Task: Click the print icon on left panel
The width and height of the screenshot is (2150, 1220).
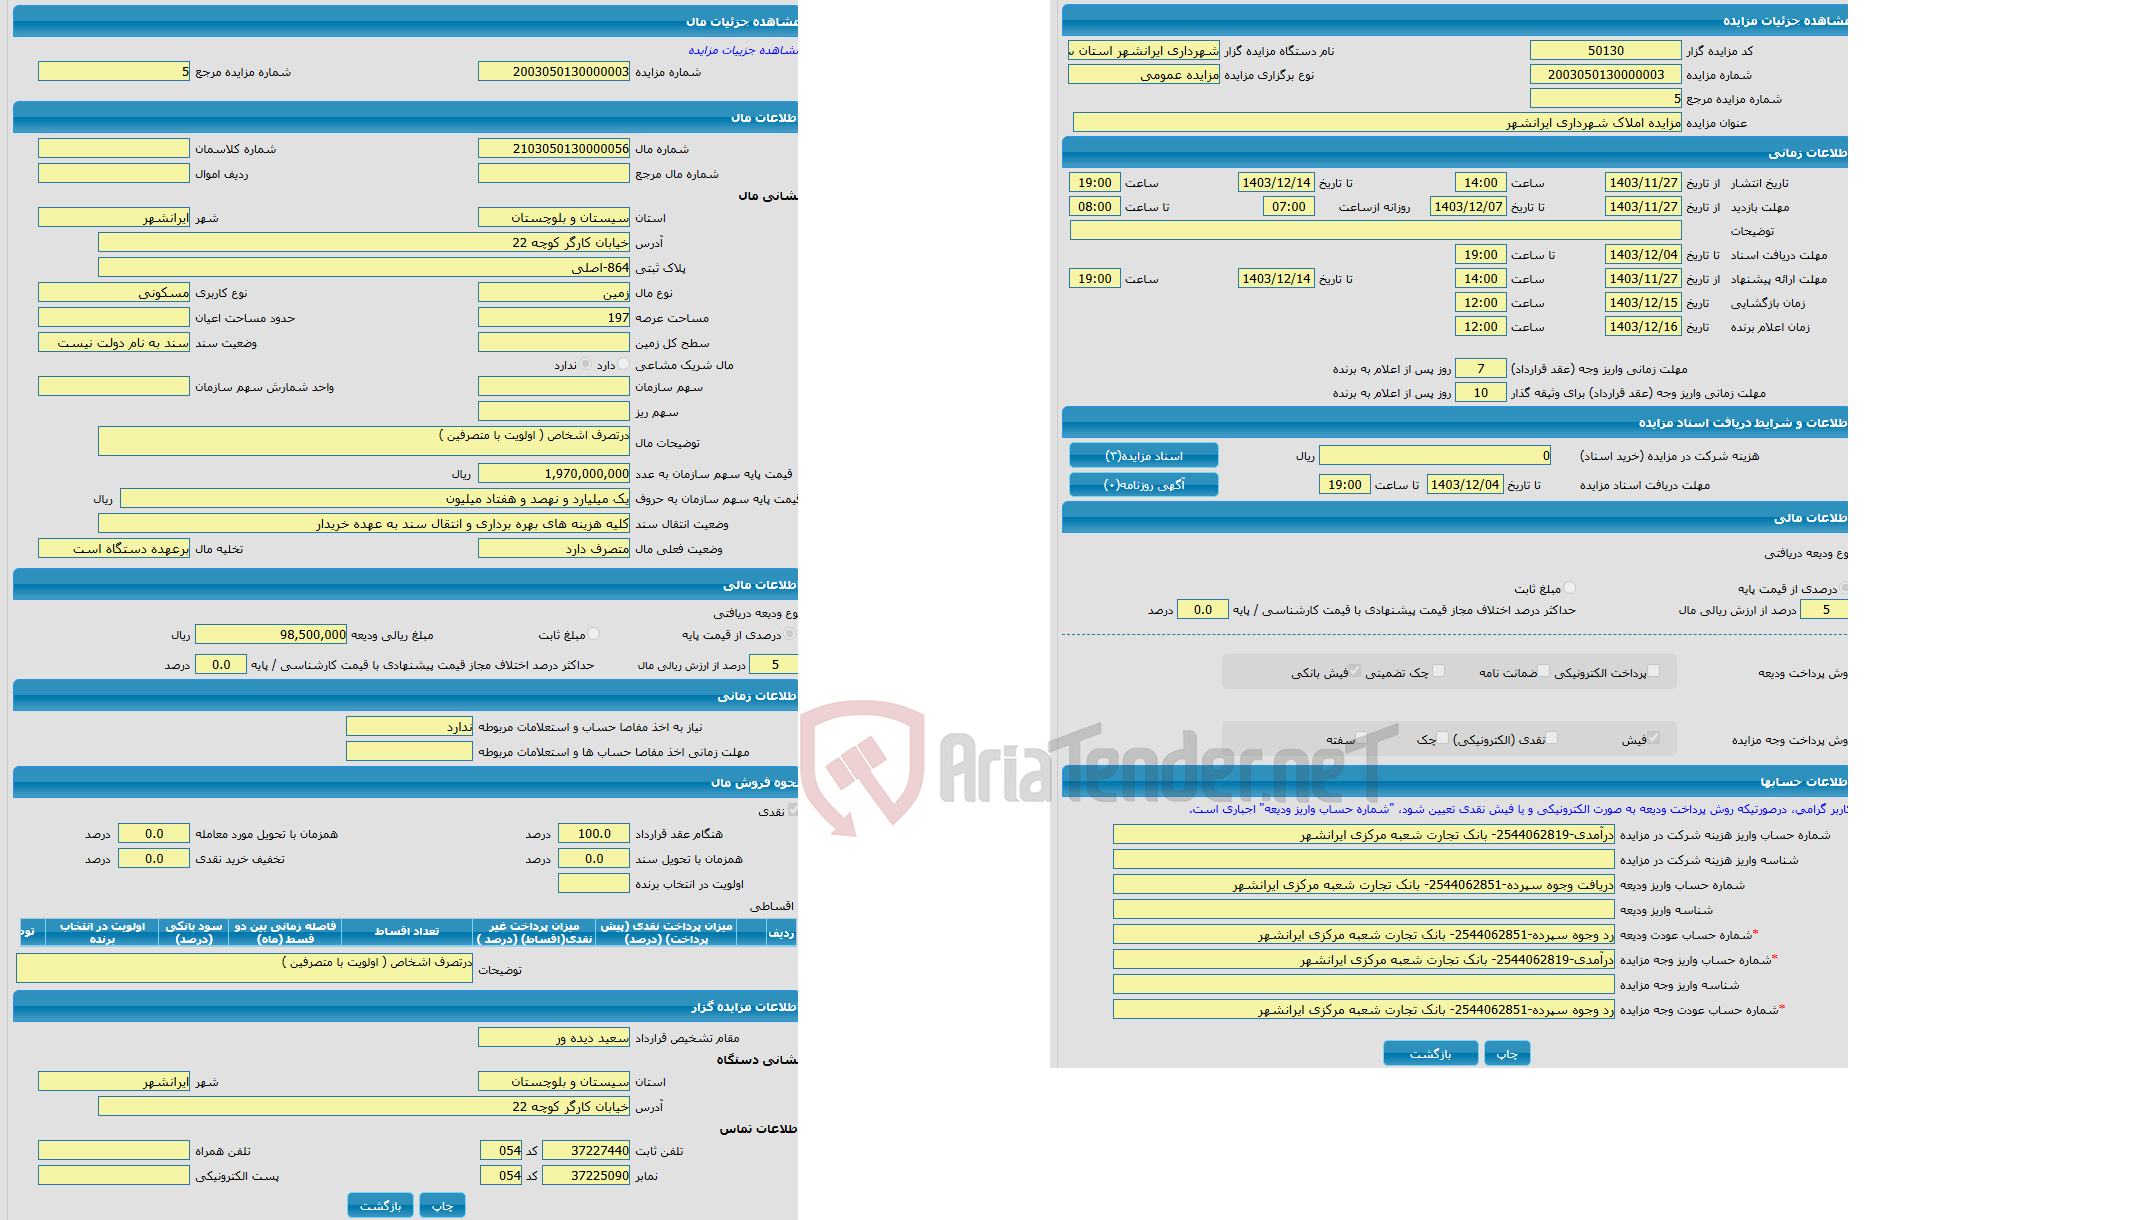Action: coord(446,1202)
